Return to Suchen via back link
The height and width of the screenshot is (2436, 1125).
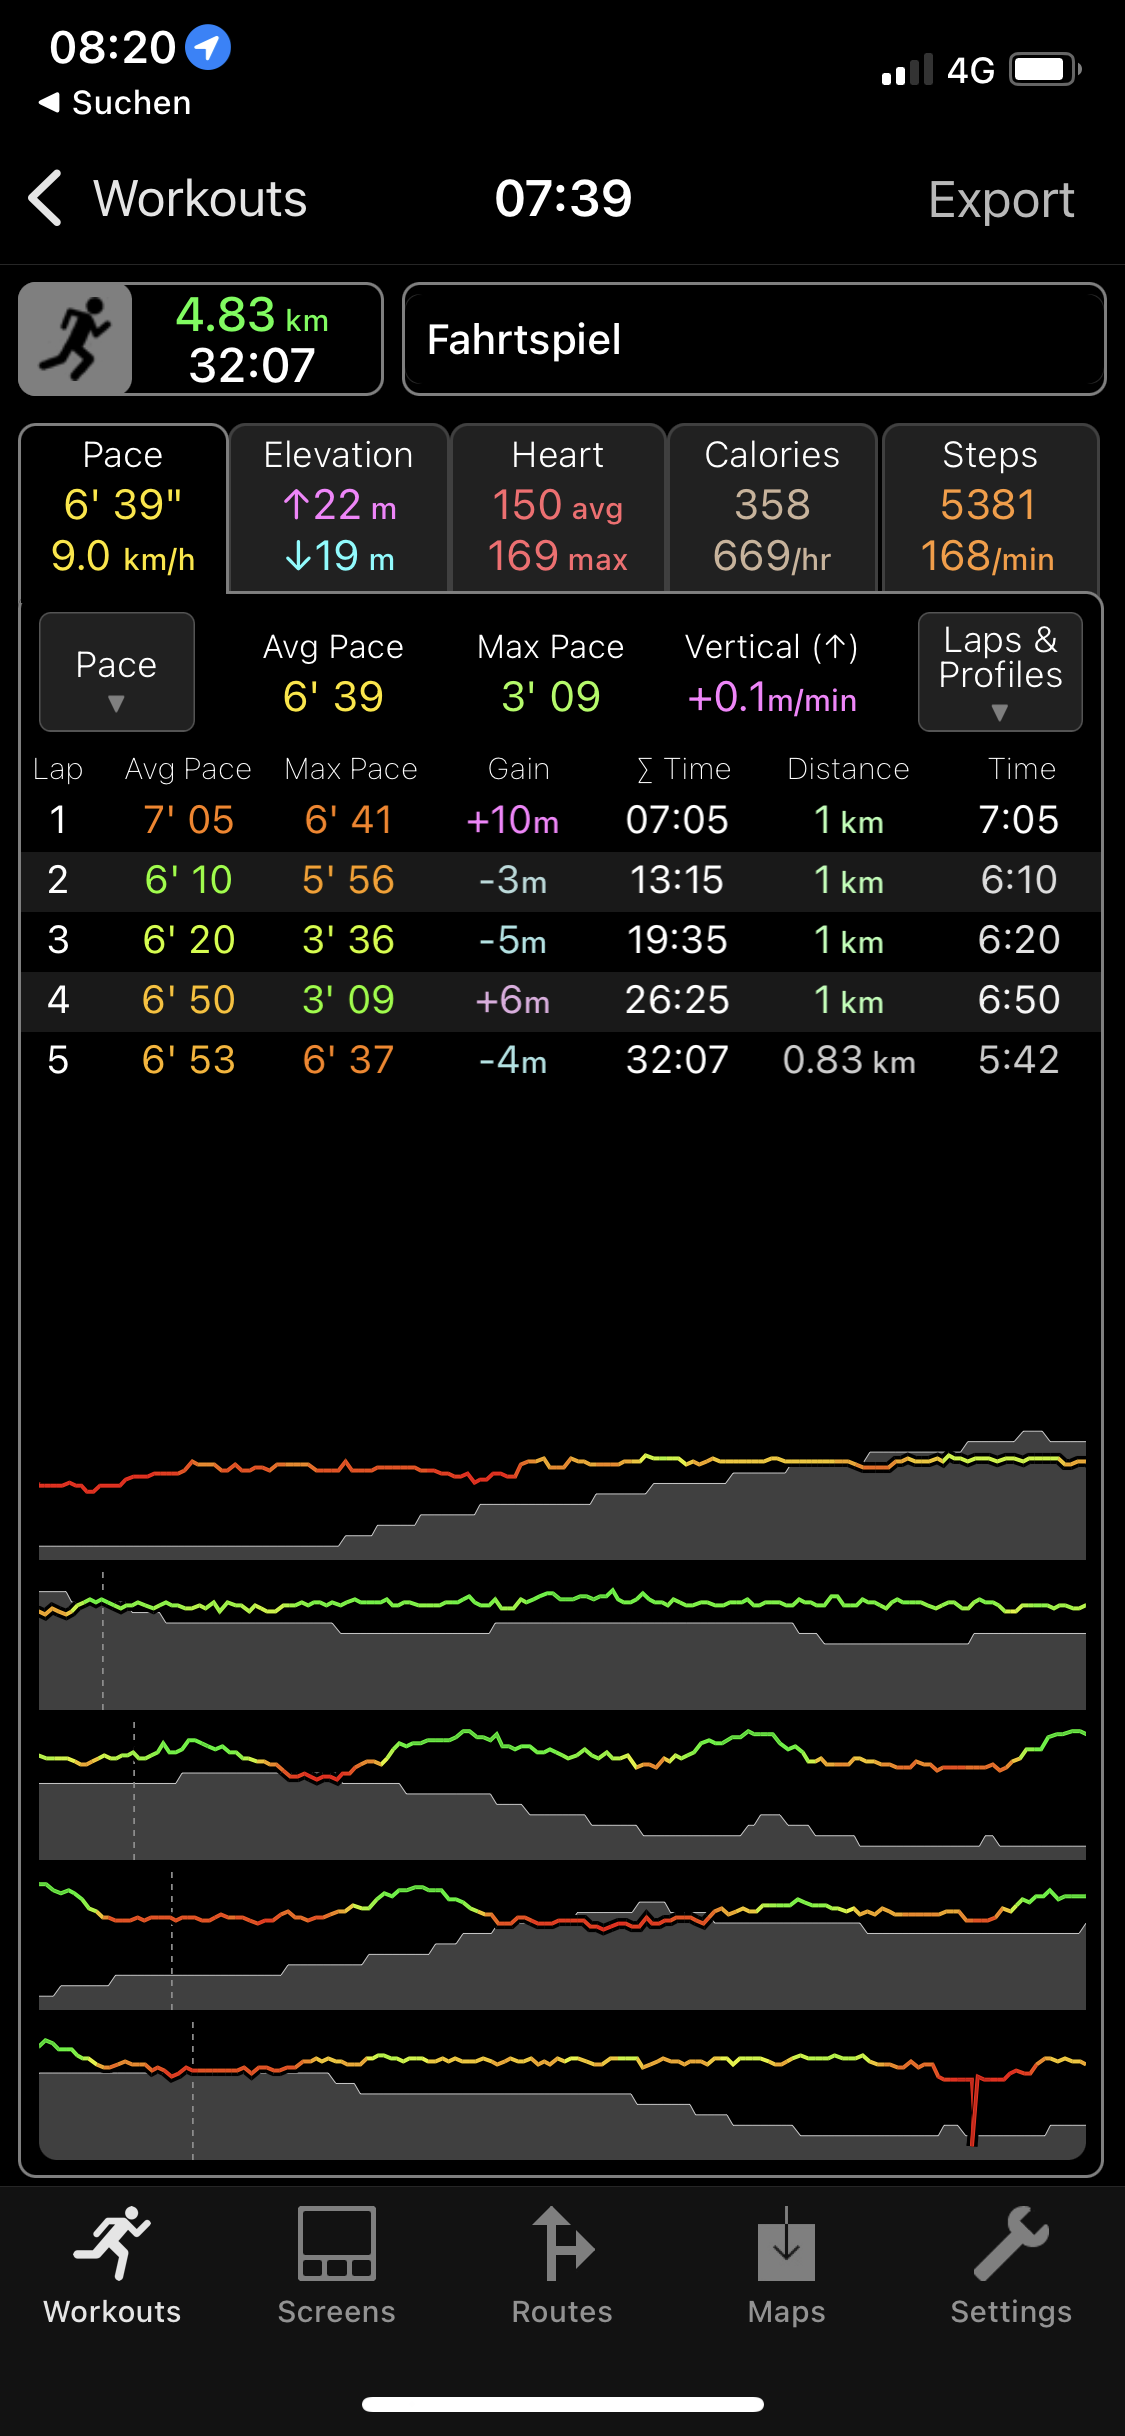(x=114, y=103)
